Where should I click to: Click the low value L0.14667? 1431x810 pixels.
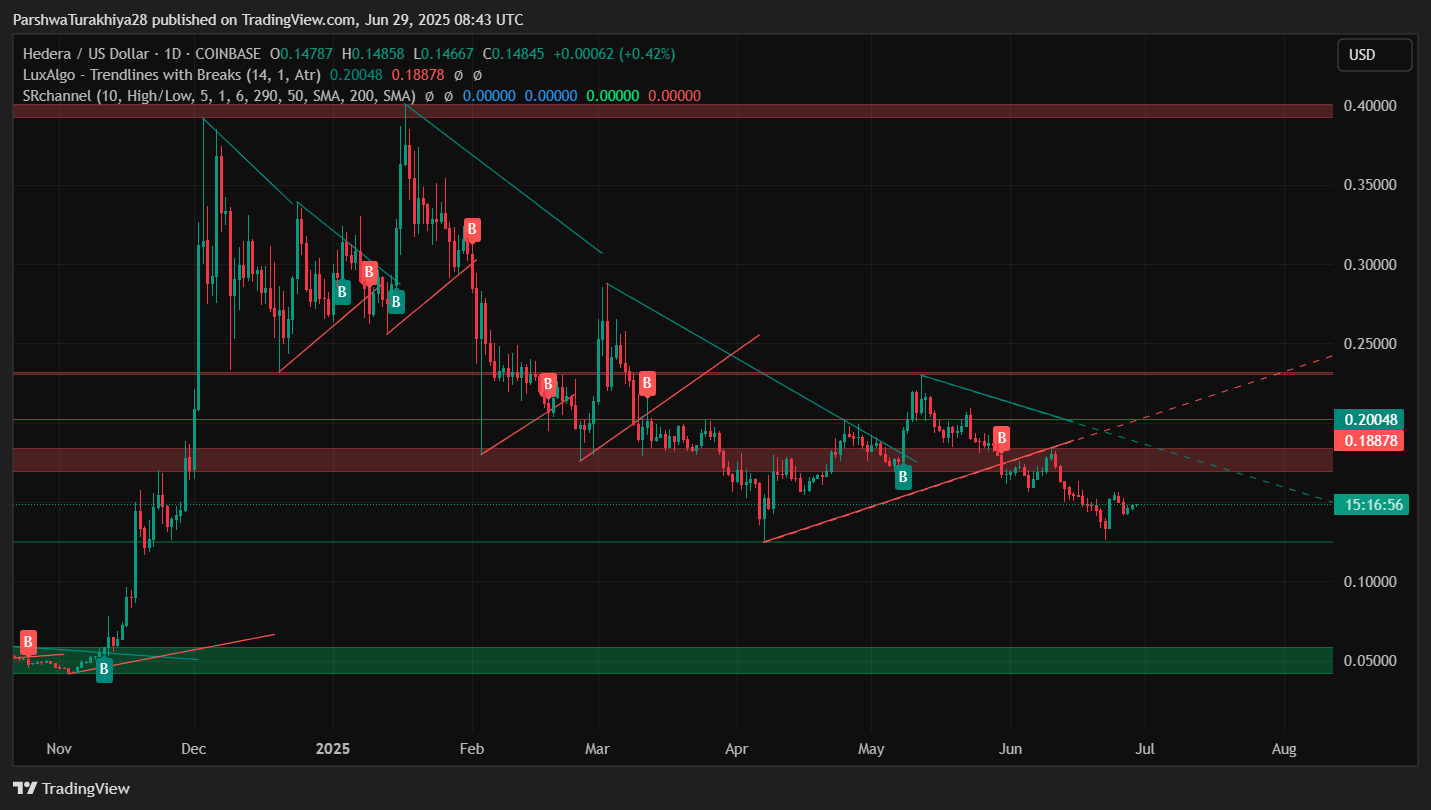click(445, 54)
